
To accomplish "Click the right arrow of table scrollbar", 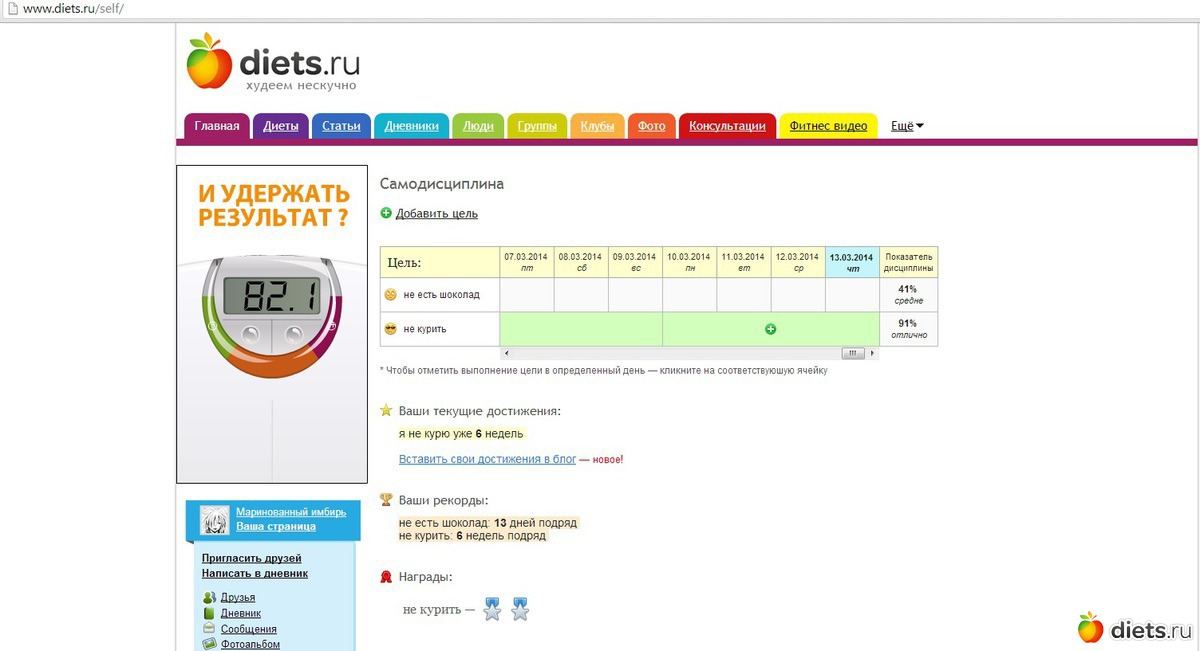I will tap(873, 354).
